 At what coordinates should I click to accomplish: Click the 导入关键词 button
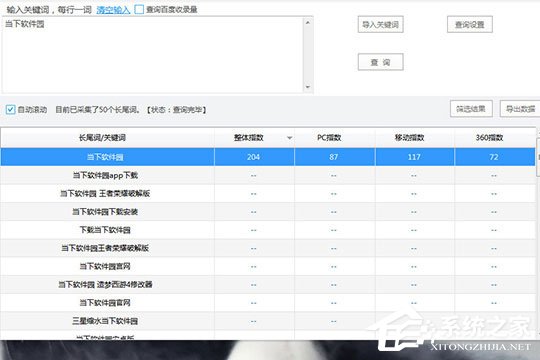point(381,24)
